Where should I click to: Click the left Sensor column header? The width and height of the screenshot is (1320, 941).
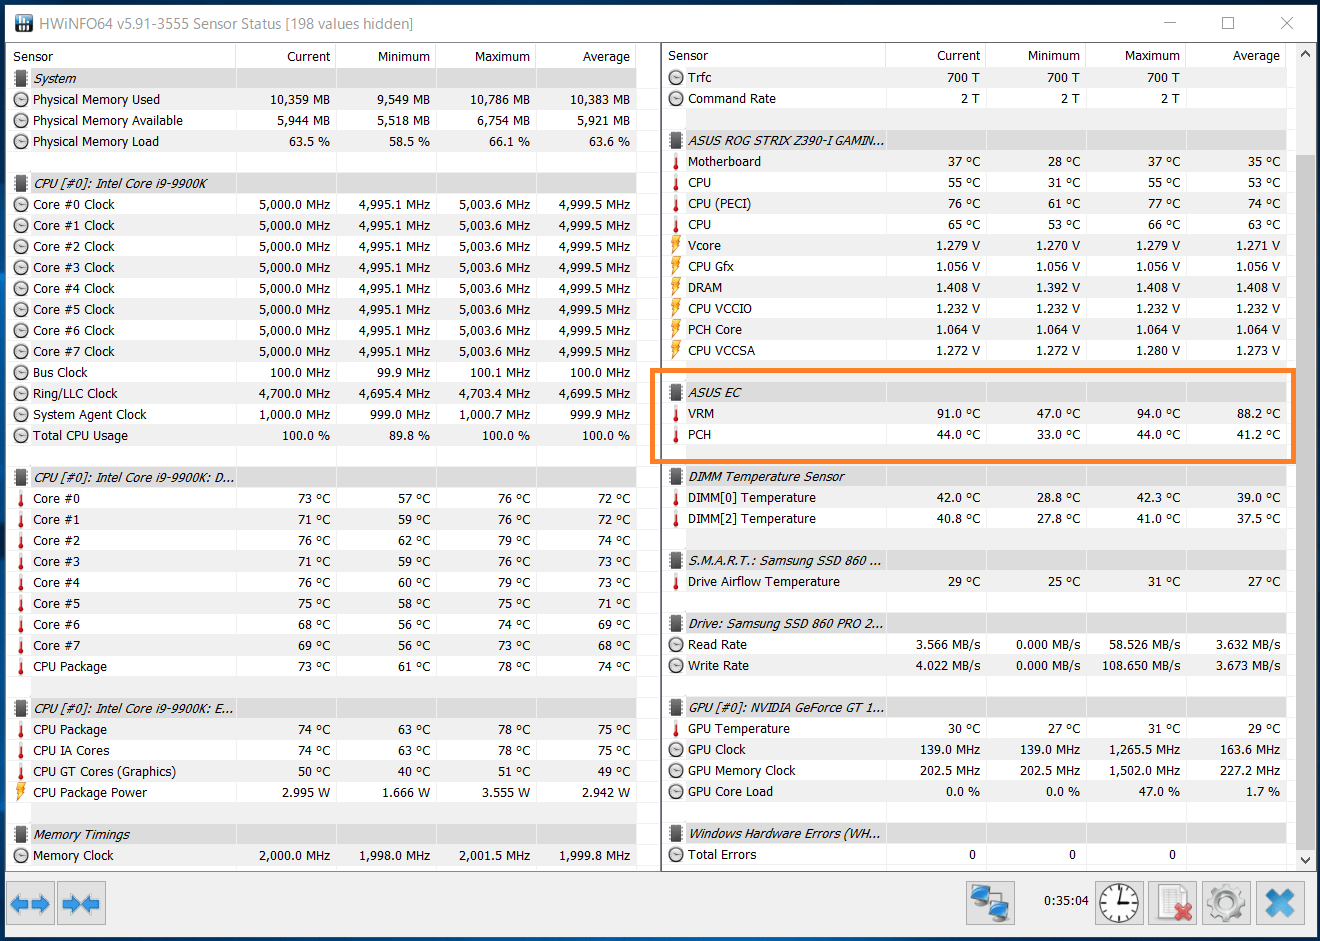tap(121, 57)
